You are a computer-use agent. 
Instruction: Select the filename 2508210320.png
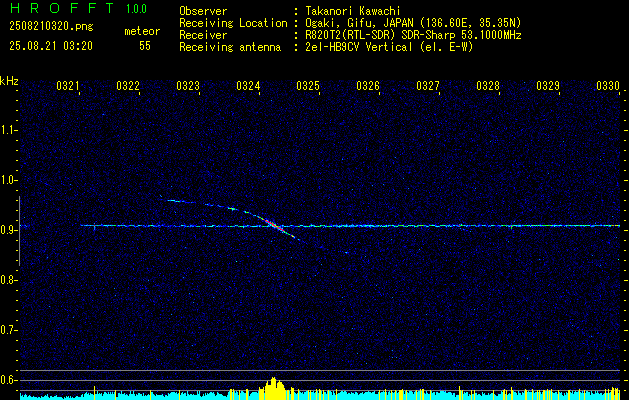51,27
